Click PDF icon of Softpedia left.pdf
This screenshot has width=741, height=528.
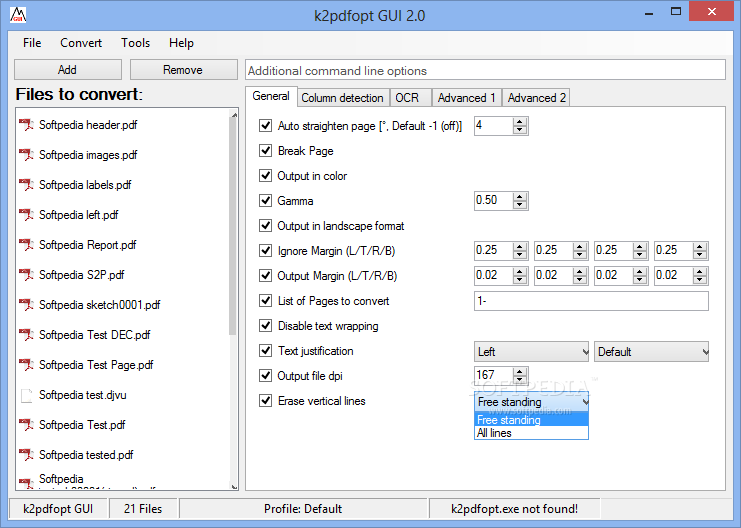point(26,215)
